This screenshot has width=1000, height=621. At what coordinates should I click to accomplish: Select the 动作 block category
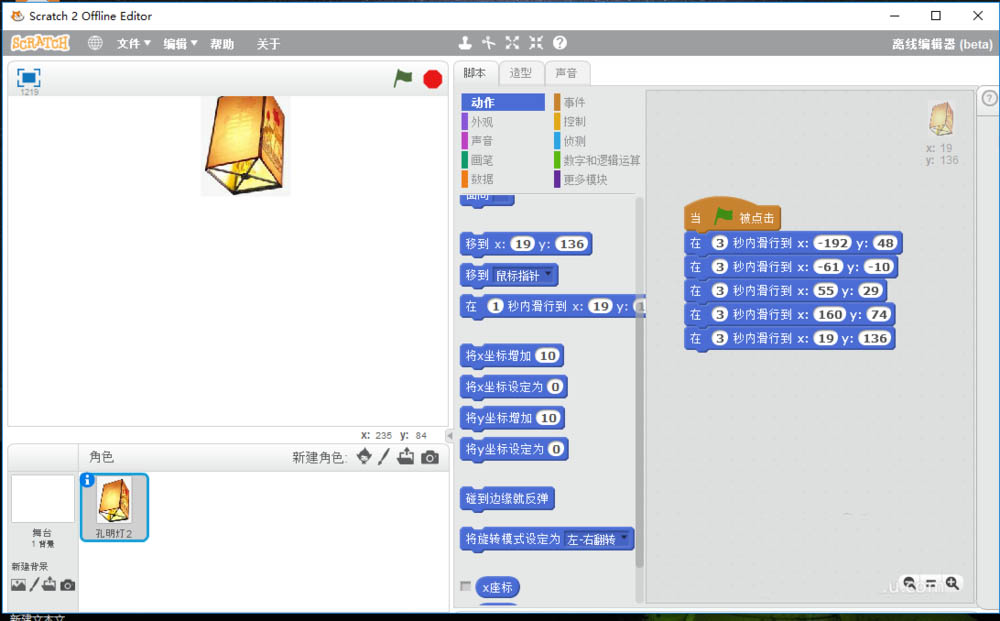[x=503, y=102]
